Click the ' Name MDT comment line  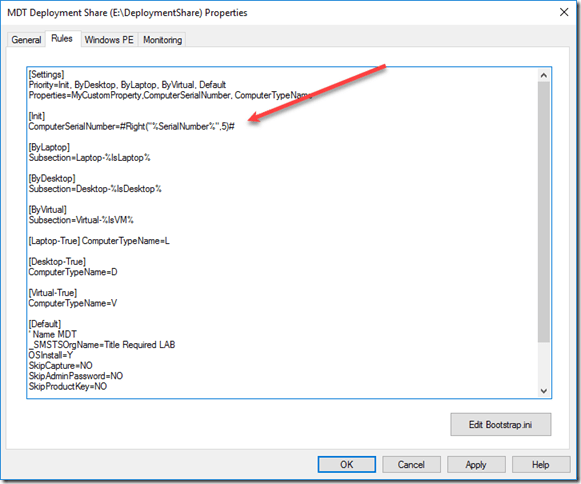point(53,334)
